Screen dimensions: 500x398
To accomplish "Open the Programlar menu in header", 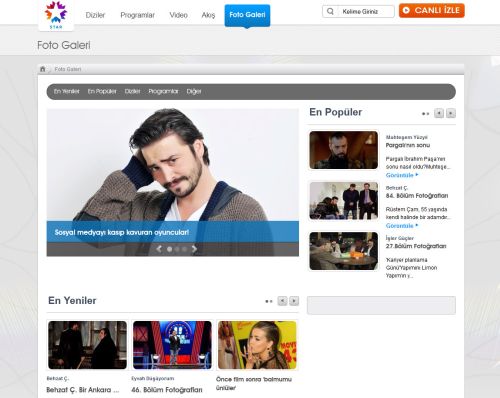I will coord(137,15).
